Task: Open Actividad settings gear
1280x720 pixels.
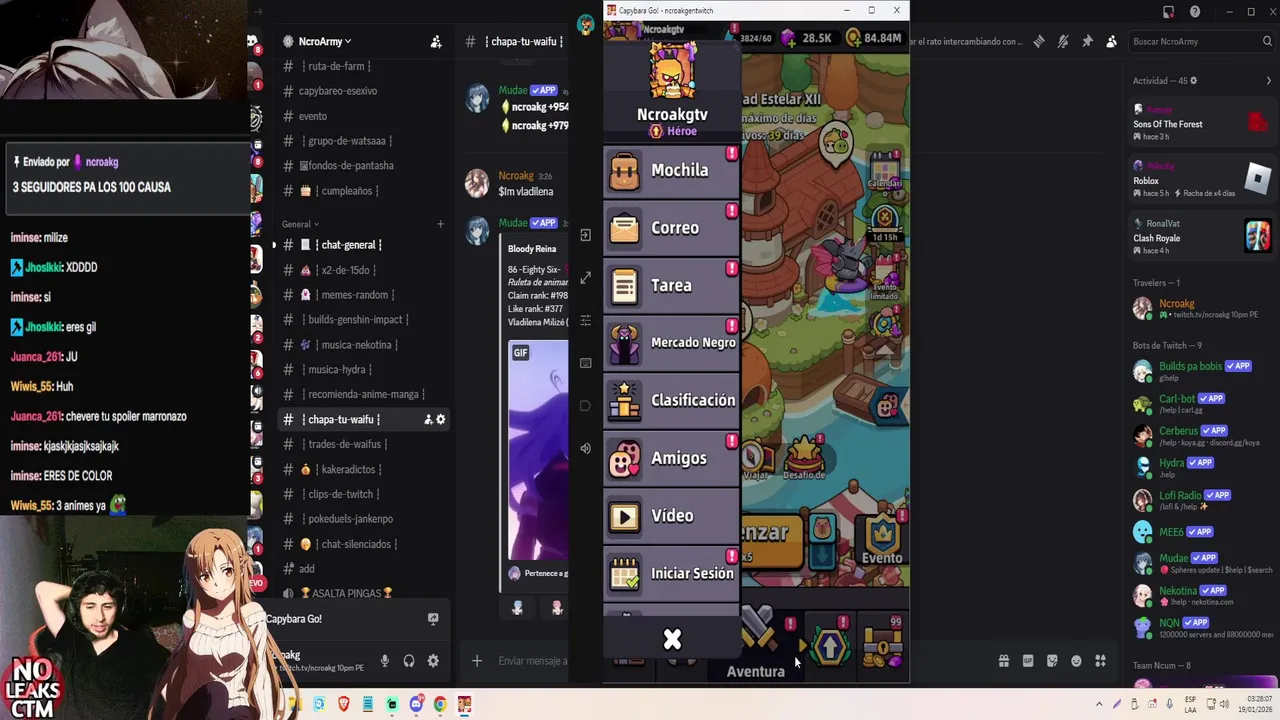Action: (x=1193, y=81)
